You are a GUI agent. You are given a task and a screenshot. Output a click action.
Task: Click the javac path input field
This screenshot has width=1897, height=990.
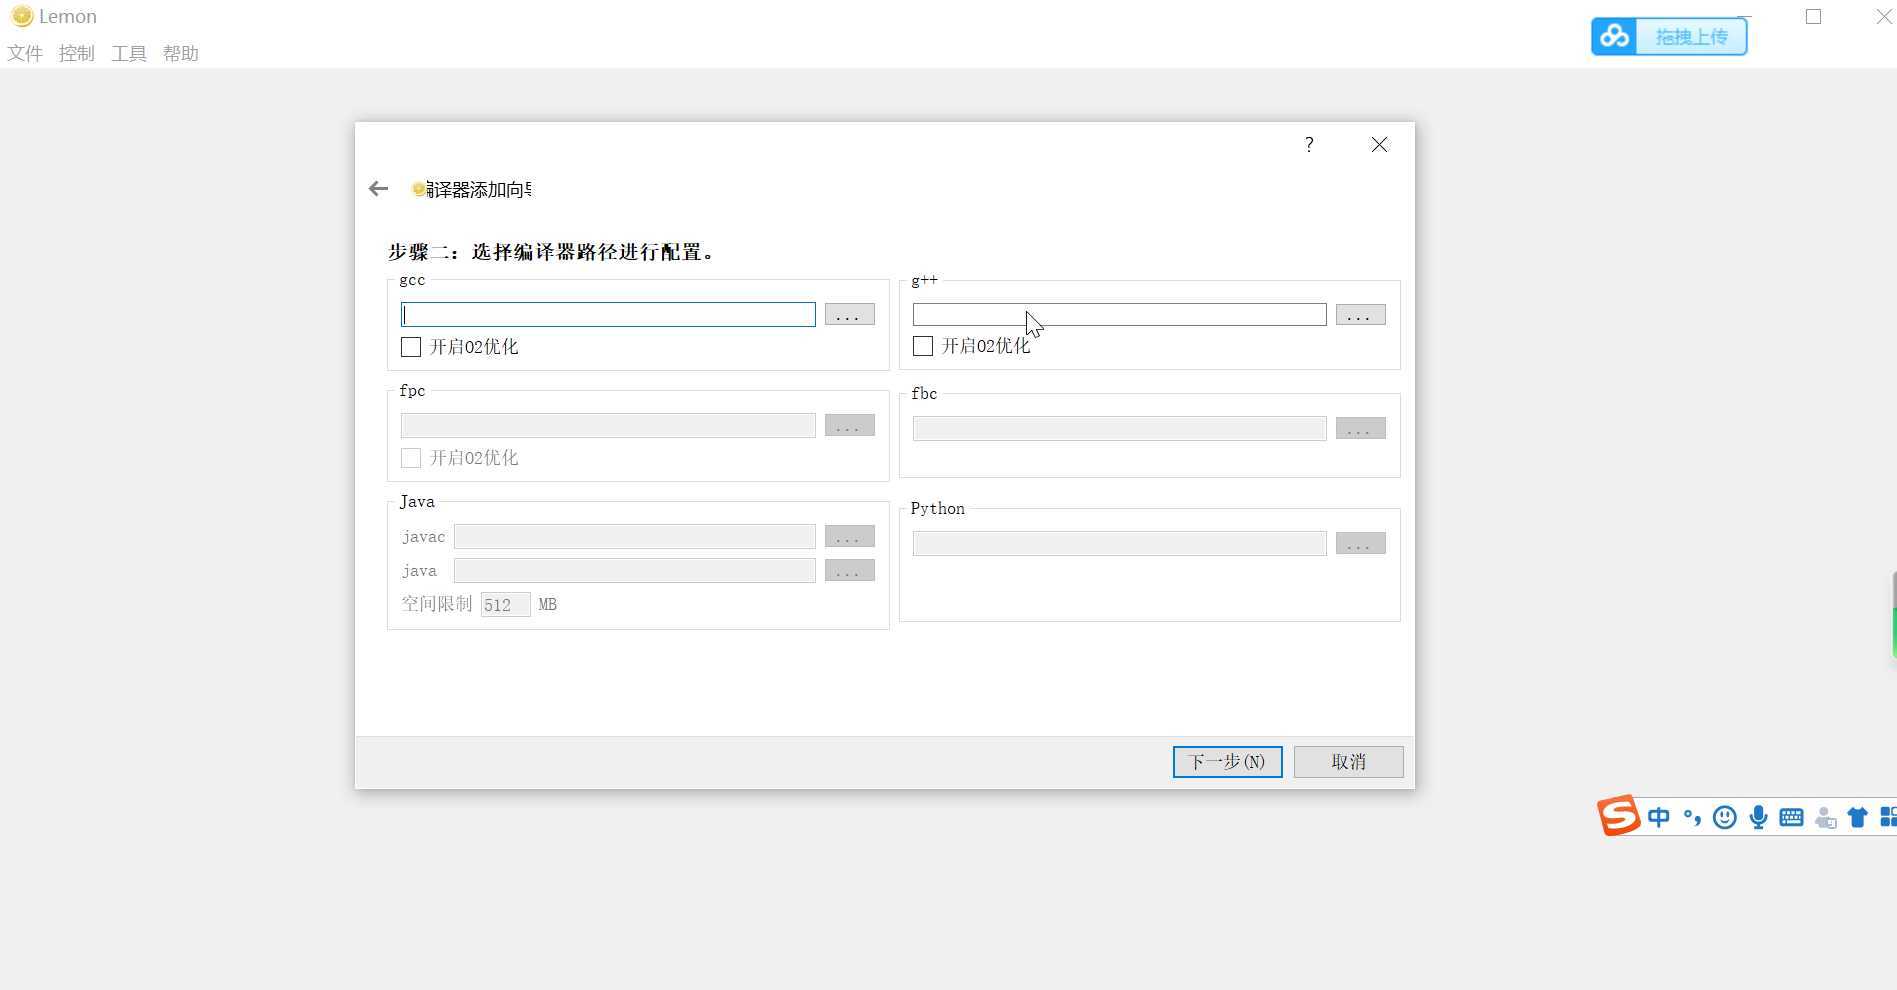(x=635, y=536)
